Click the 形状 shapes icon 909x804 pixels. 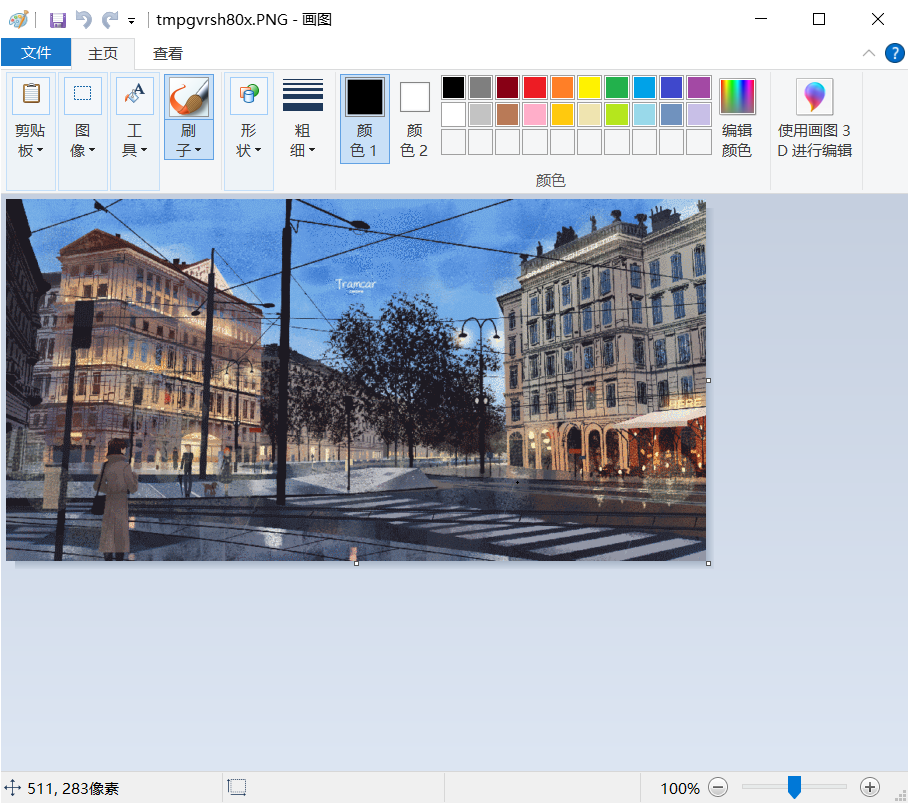249,94
